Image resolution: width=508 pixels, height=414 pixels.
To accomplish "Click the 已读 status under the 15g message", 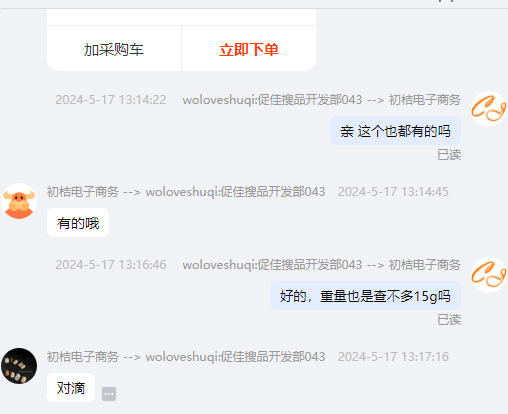I will click(x=449, y=320).
